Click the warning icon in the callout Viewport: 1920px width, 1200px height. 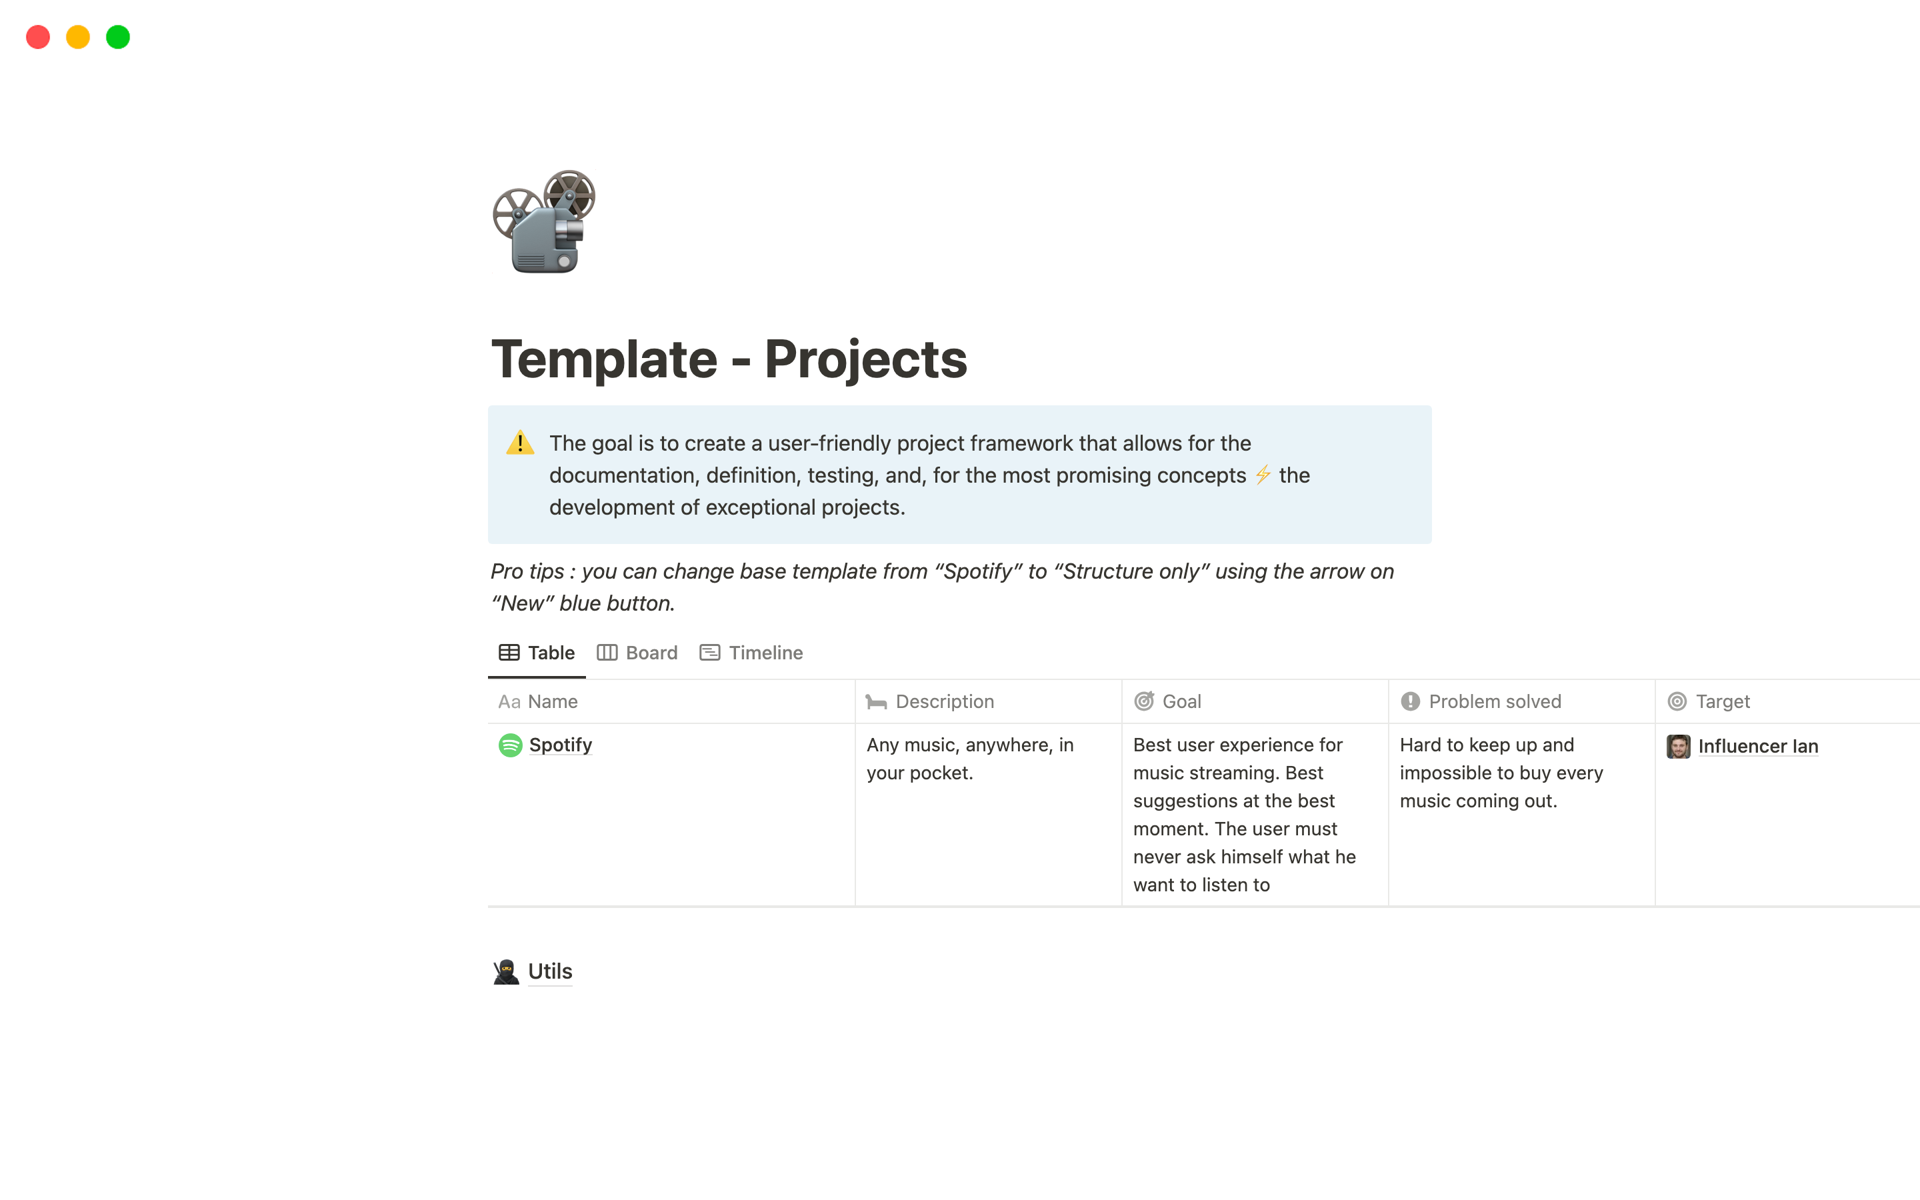click(520, 443)
